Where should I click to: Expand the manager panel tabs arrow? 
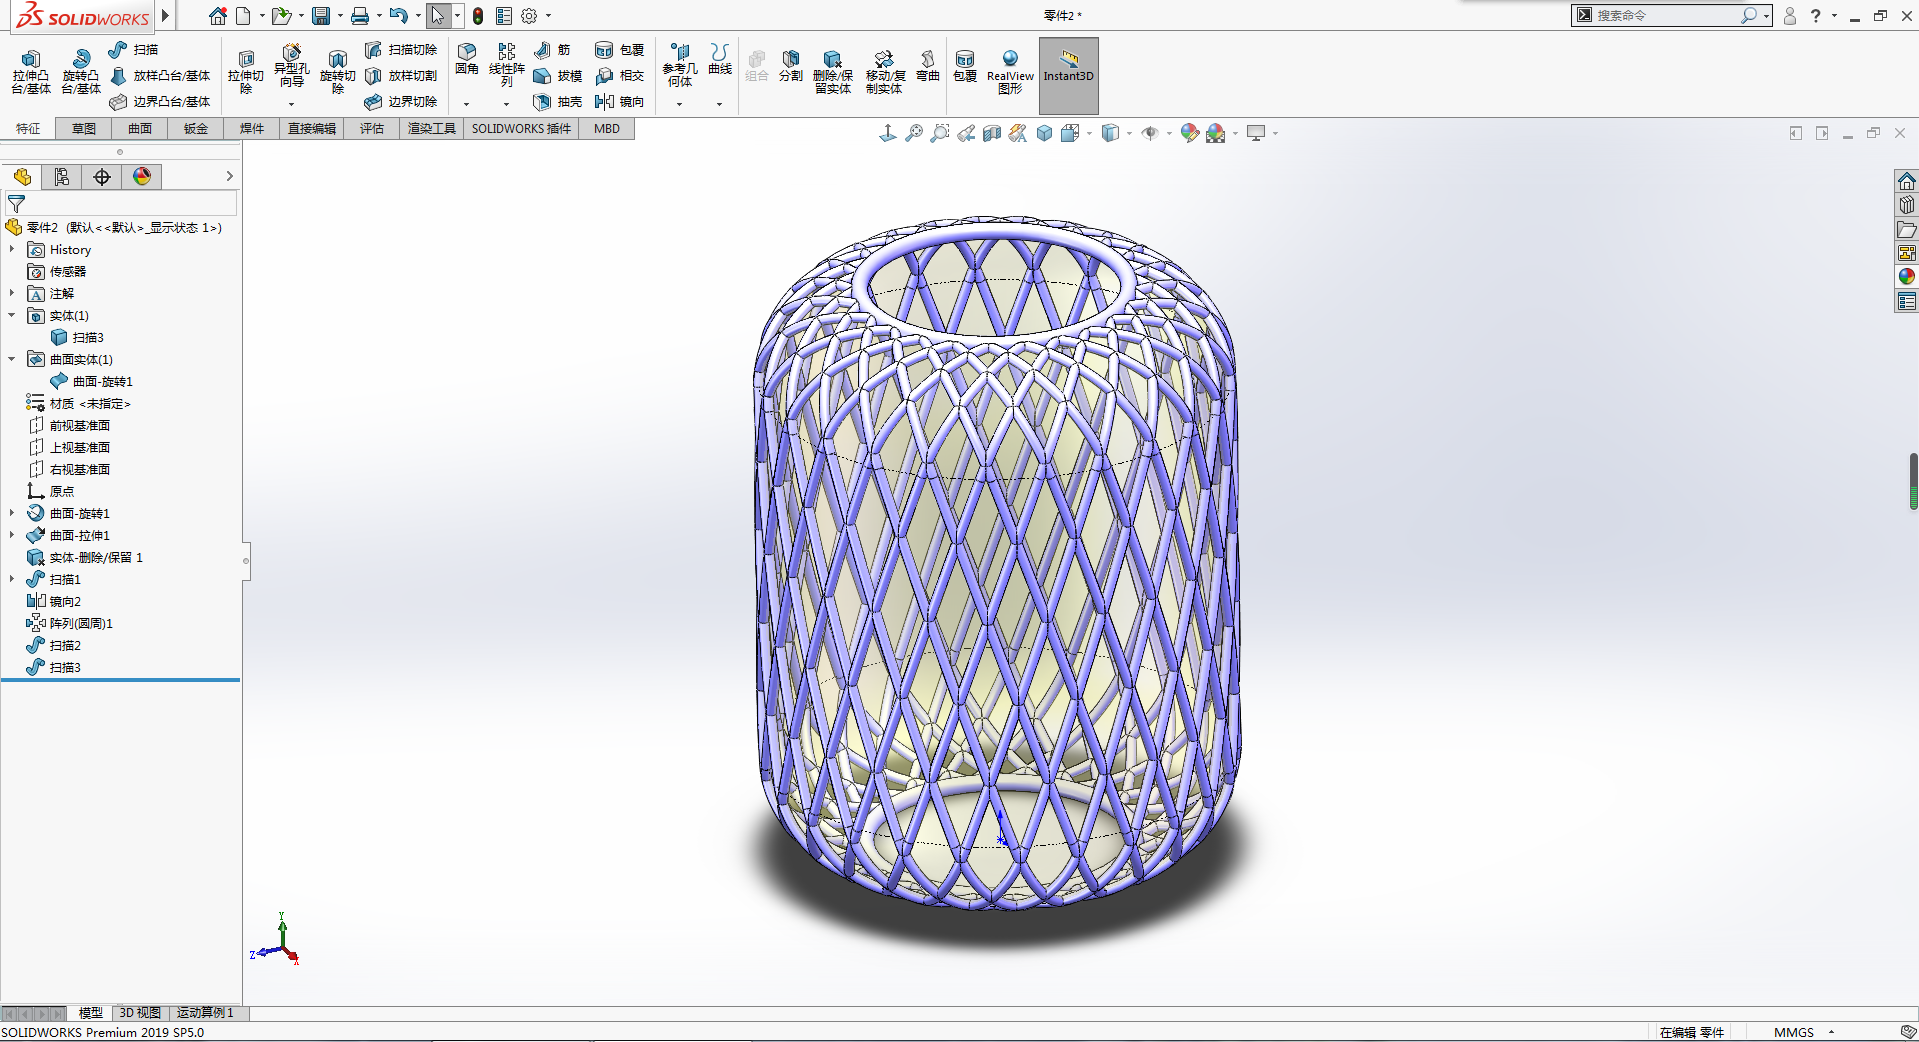(x=229, y=176)
